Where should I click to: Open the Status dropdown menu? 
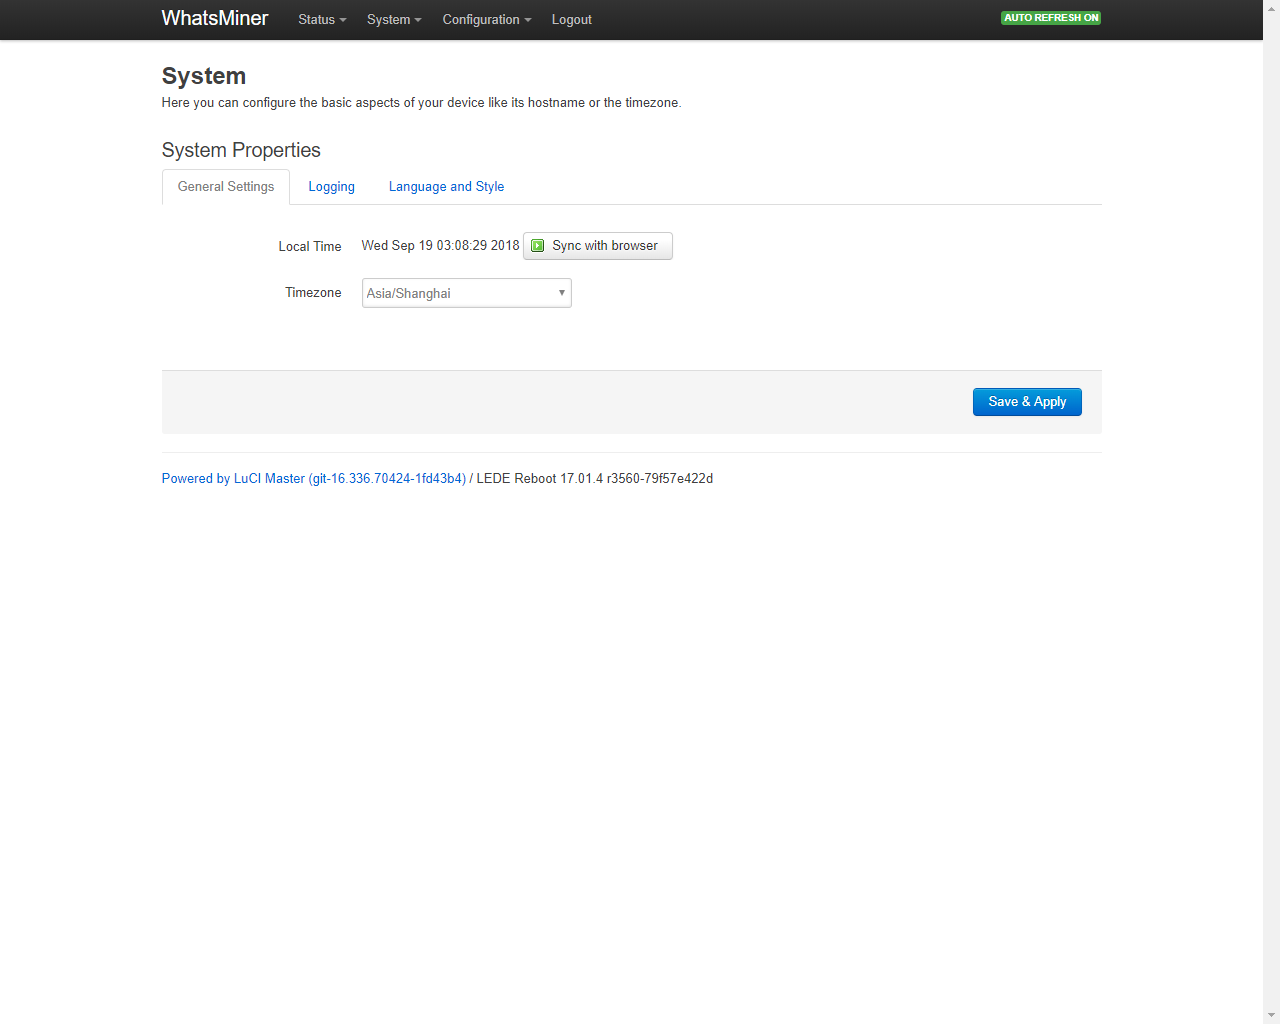coord(322,19)
